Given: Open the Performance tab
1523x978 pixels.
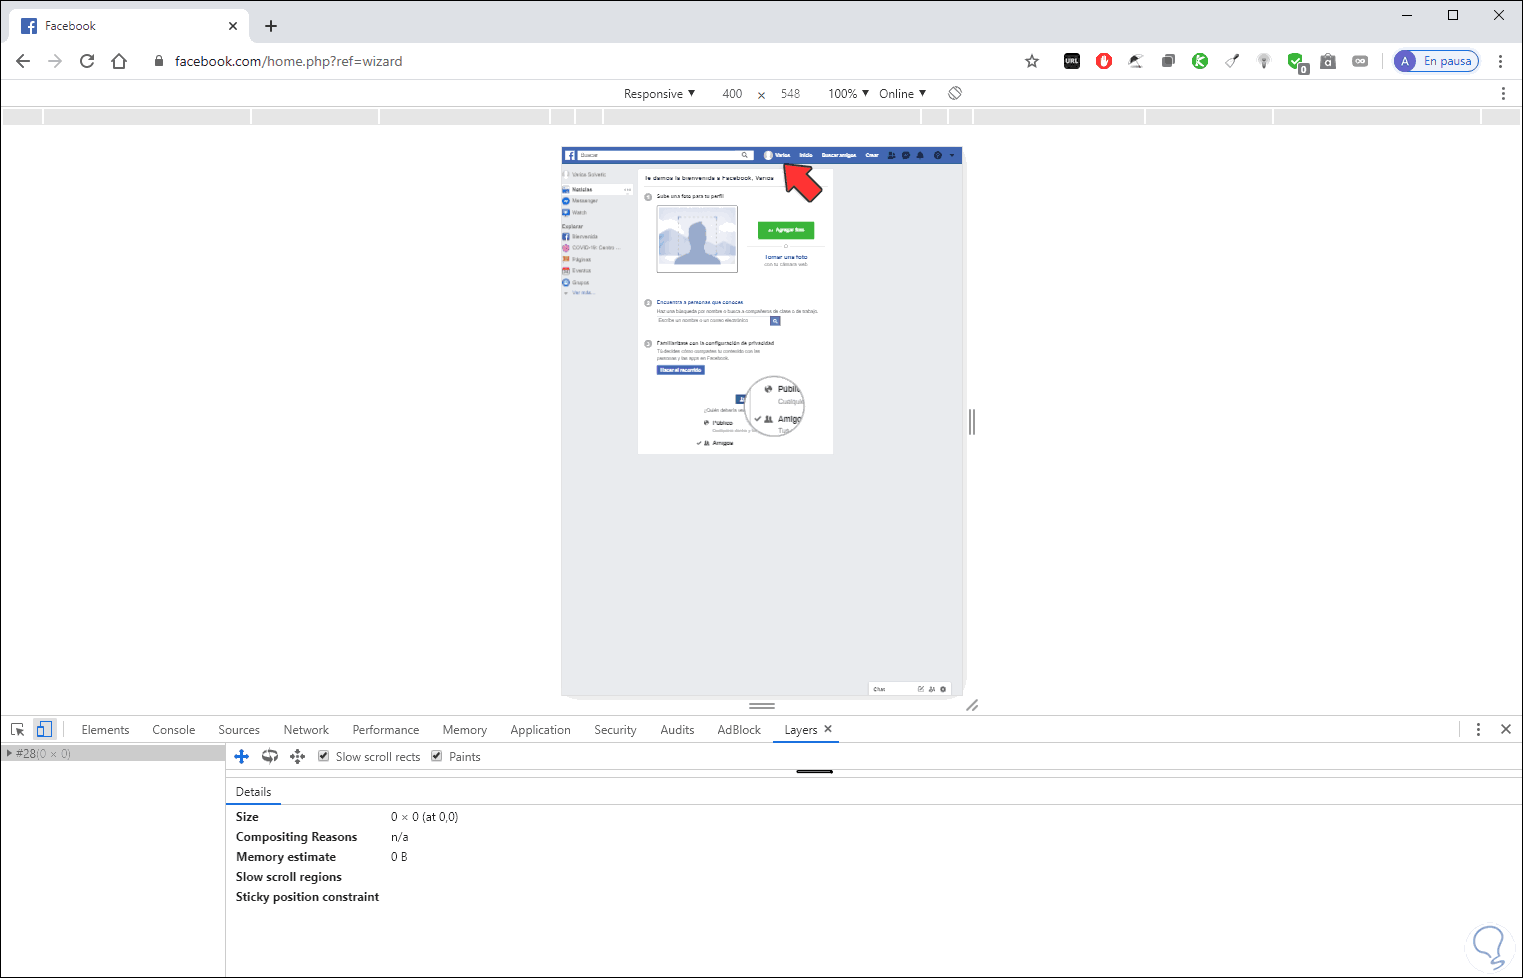Looking at the screenshot, I should (386, 730).
